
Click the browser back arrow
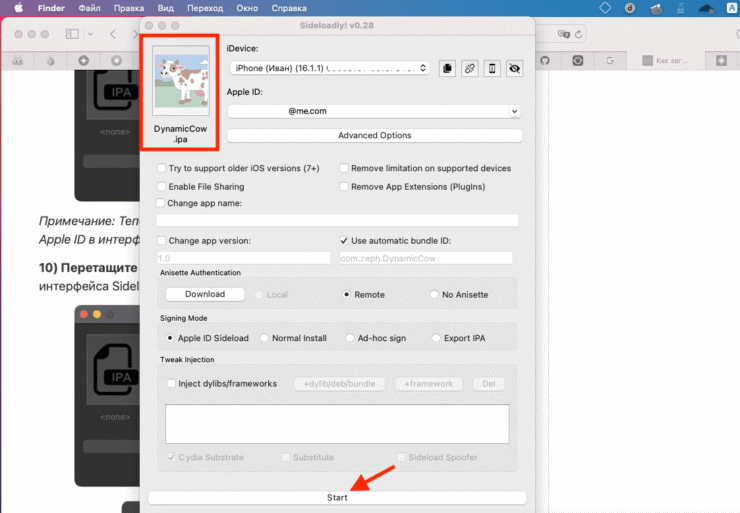point(113,34)
